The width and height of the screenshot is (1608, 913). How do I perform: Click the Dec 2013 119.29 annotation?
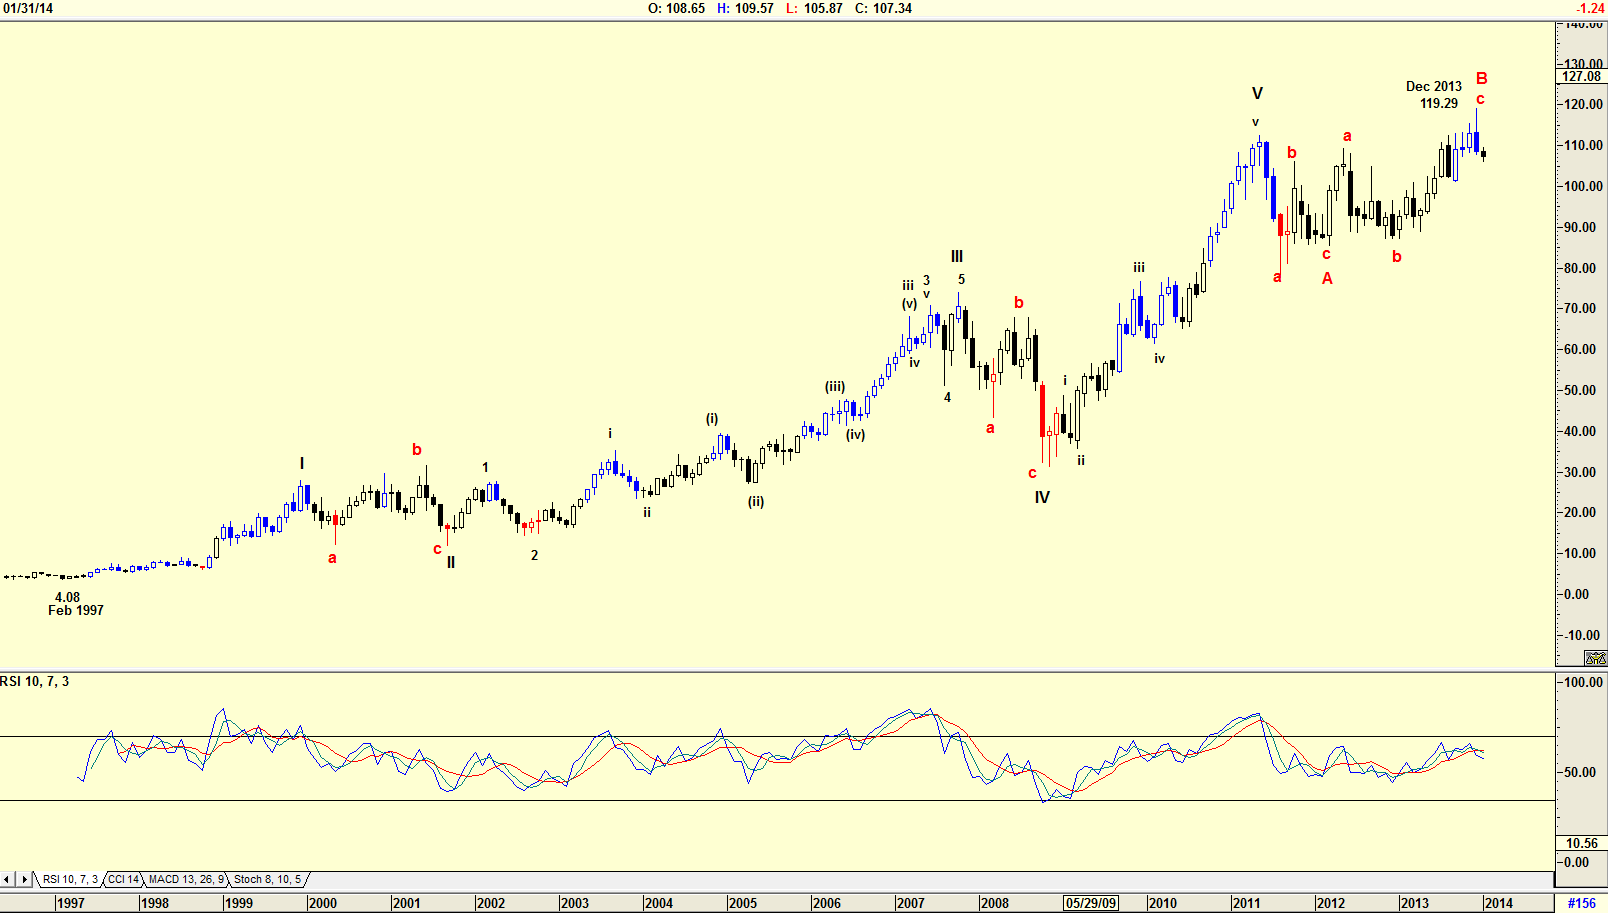1435,95
